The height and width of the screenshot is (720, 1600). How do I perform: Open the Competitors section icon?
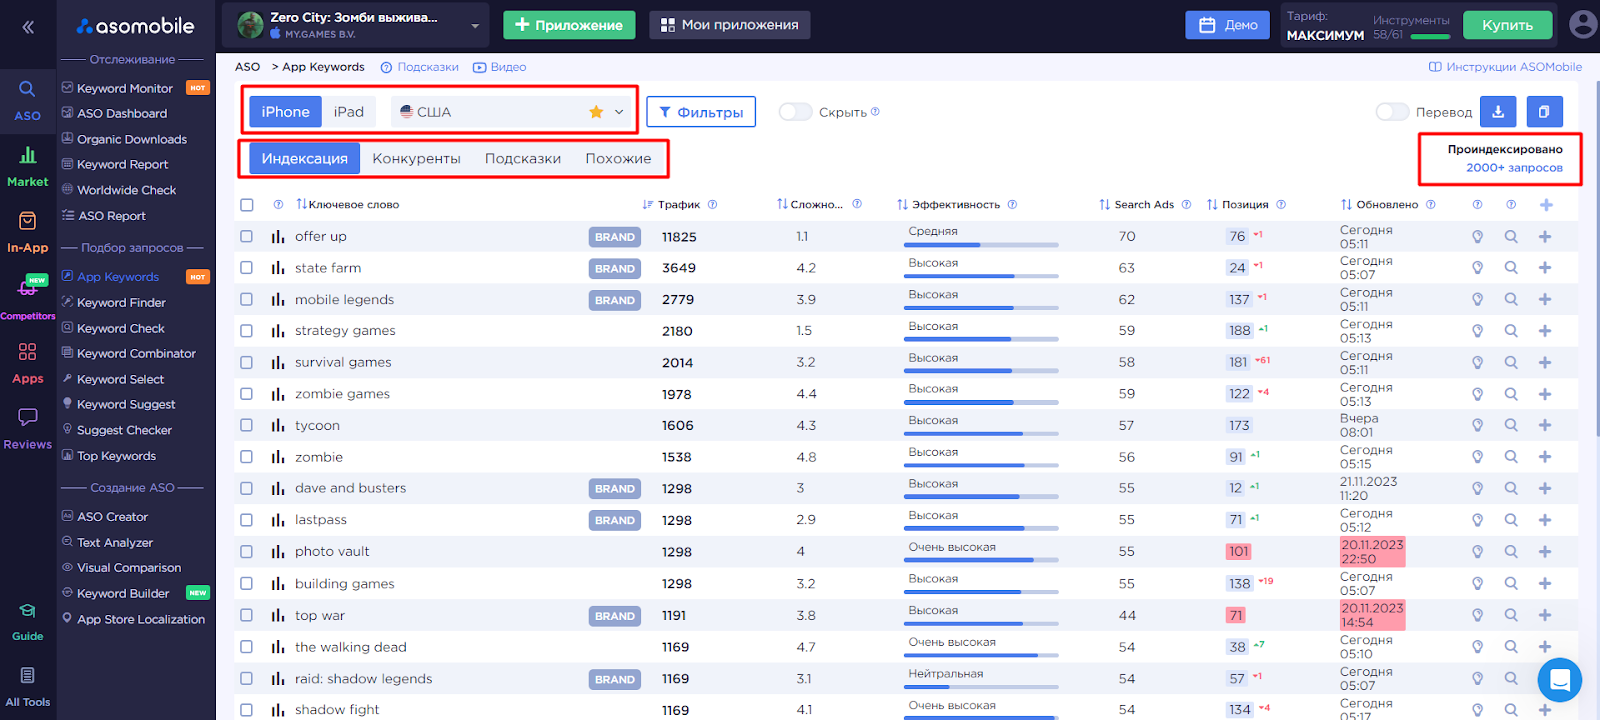27,289
